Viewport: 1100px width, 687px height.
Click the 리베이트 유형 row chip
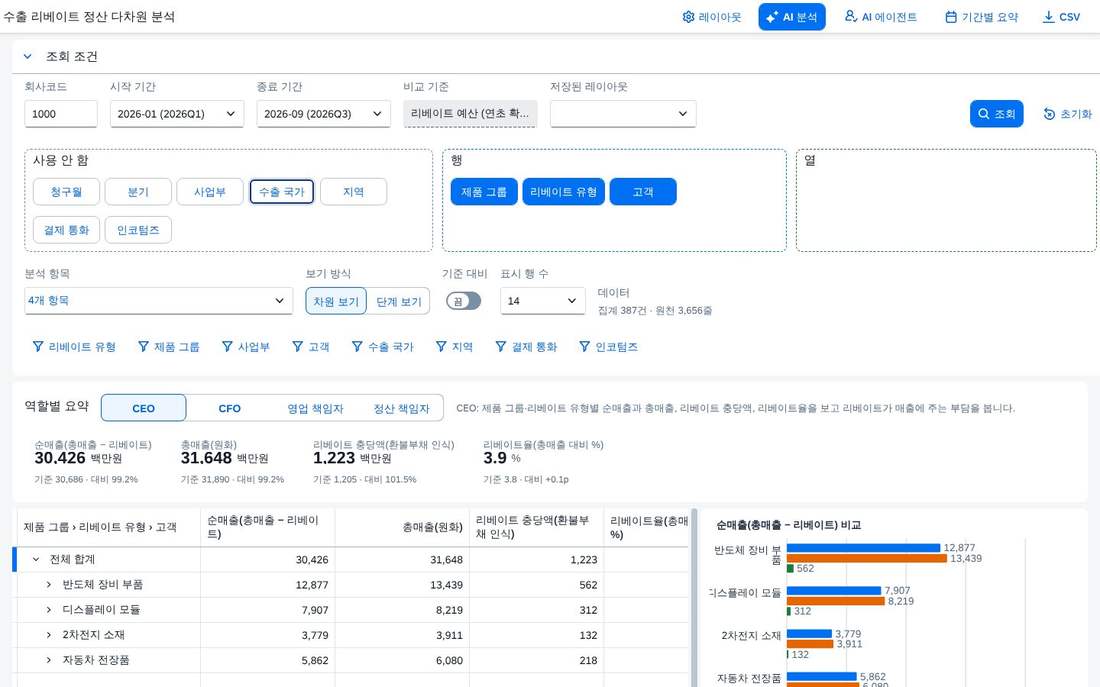pyautogui.click(x=563, y=192)
